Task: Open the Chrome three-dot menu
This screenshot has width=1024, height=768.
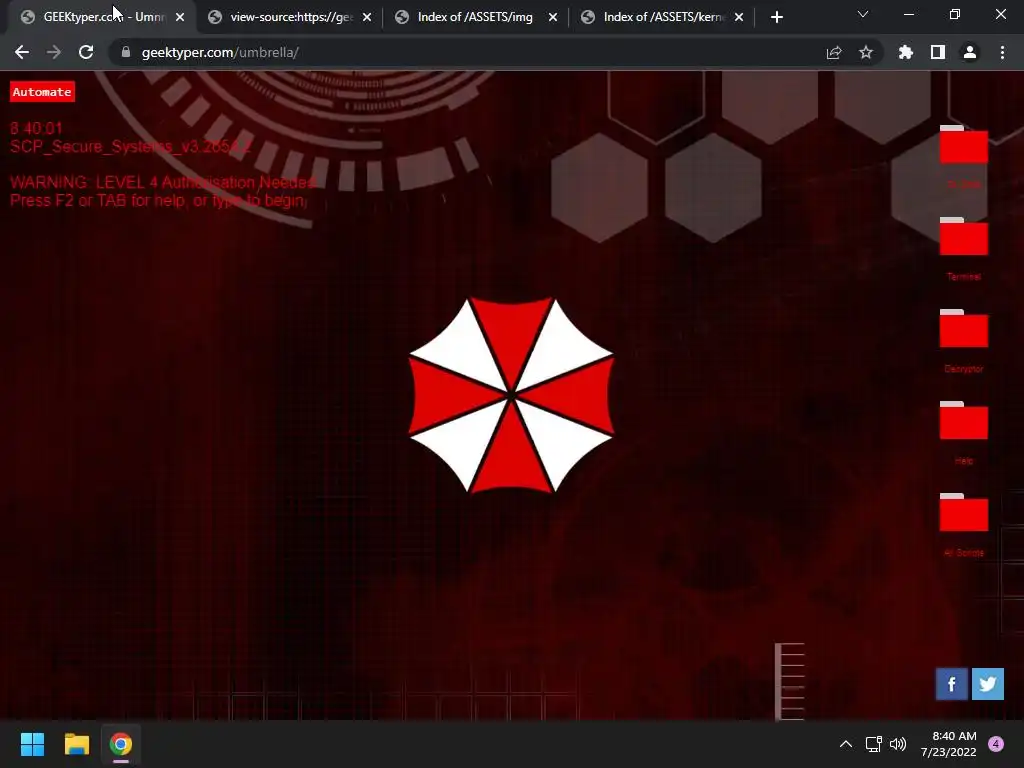Action: click(x=1002, y=52)
